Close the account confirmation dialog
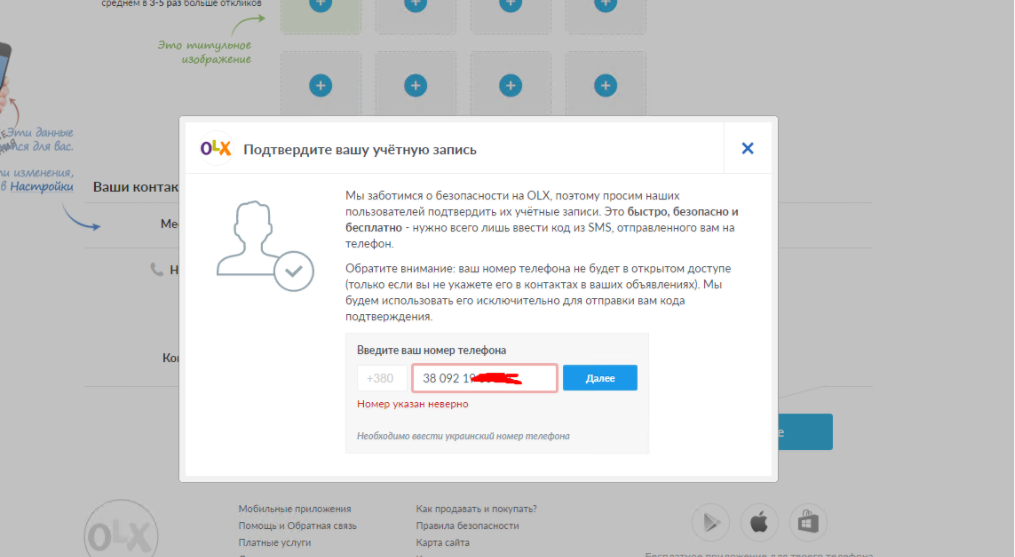 (748, 148)
